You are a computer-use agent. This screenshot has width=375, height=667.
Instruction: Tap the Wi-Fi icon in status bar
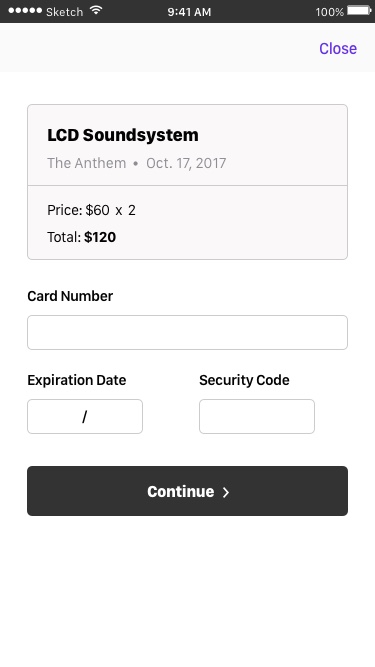(97, 11)
